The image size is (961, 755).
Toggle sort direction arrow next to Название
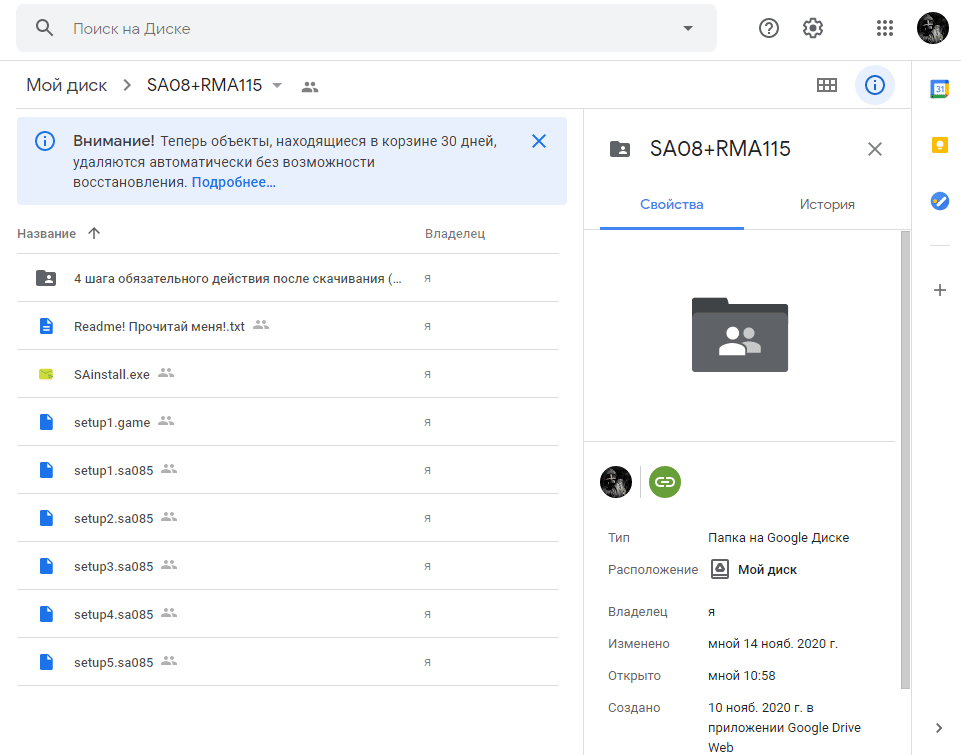94,233
